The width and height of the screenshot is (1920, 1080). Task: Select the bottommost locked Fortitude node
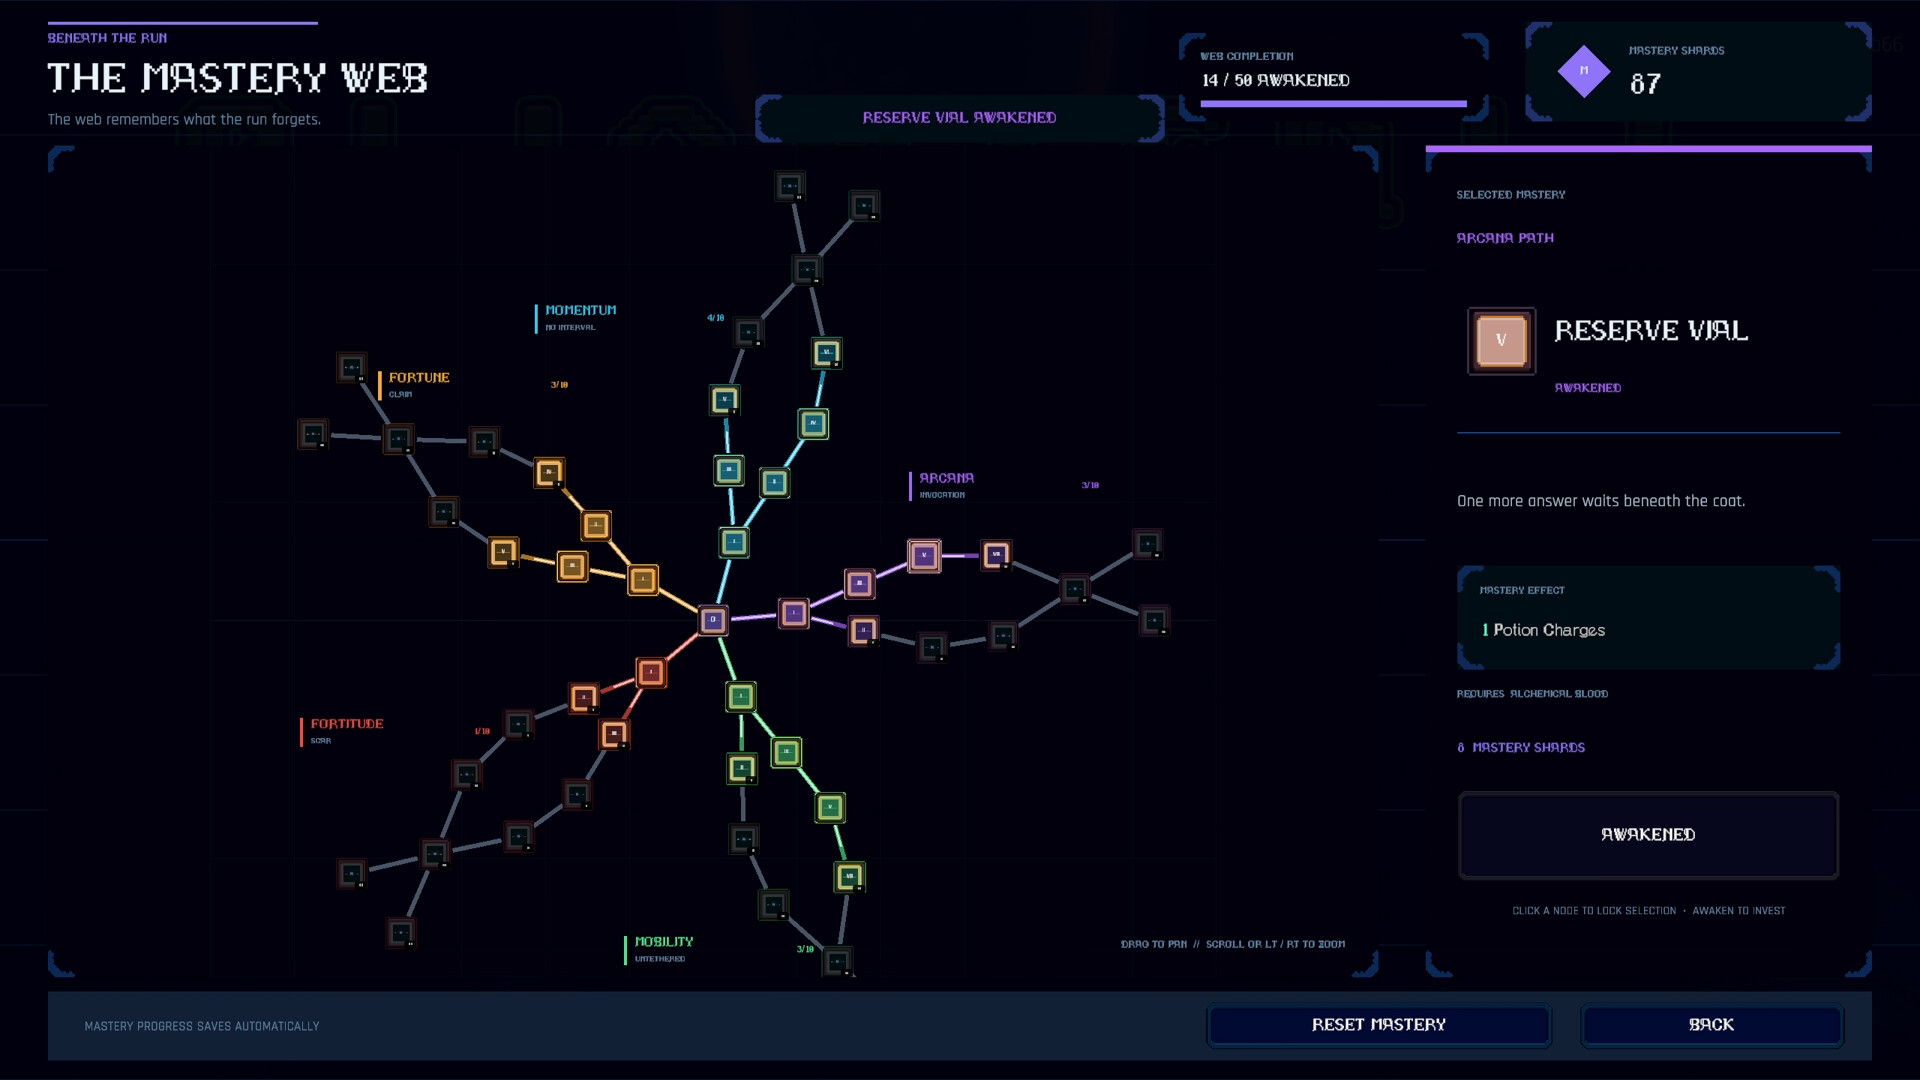[401, 933]
